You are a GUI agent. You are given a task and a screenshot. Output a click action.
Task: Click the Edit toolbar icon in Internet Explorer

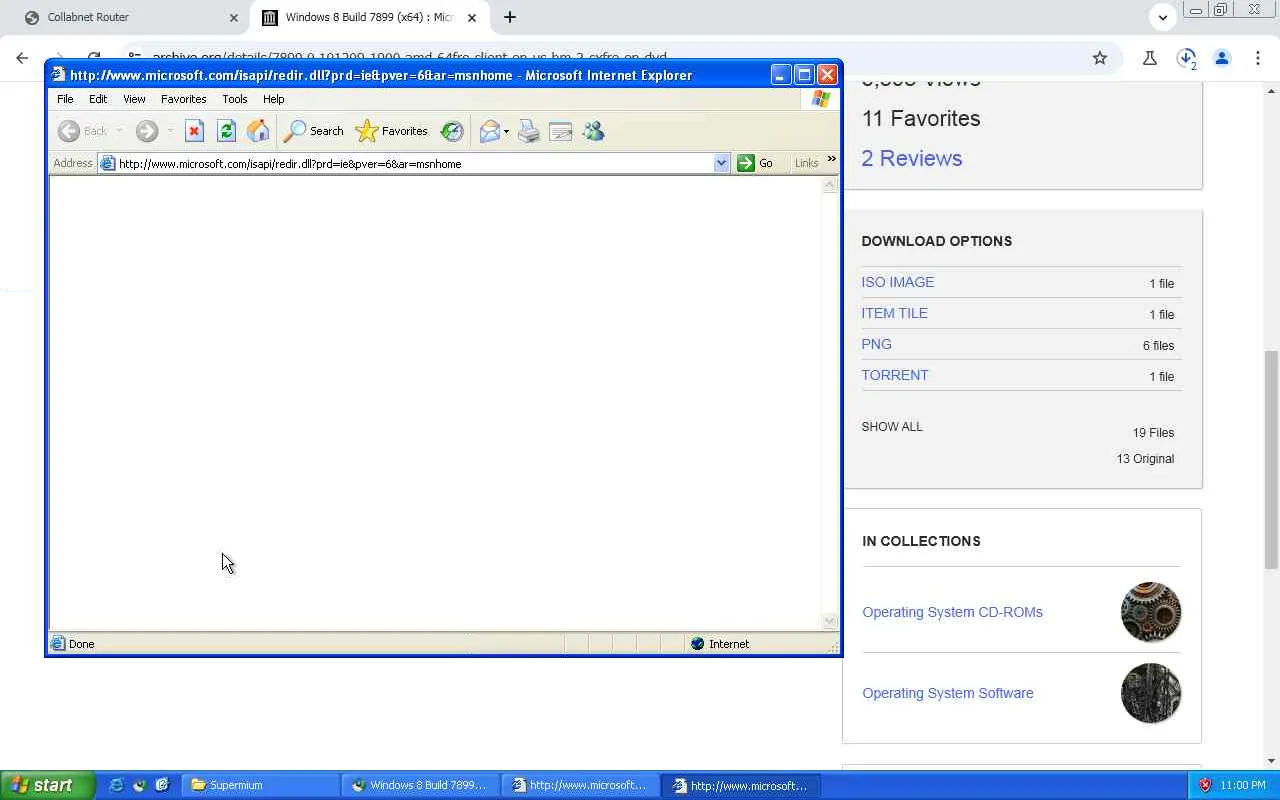(x=561, y=131)
